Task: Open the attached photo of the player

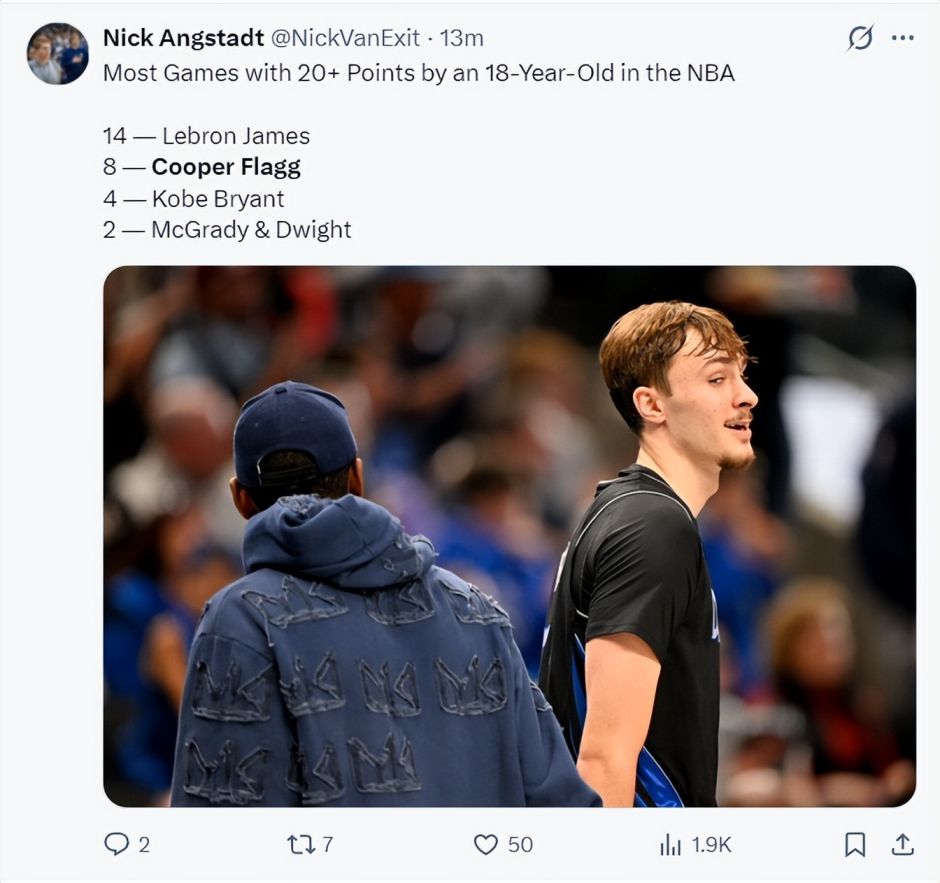Action: 509,536
